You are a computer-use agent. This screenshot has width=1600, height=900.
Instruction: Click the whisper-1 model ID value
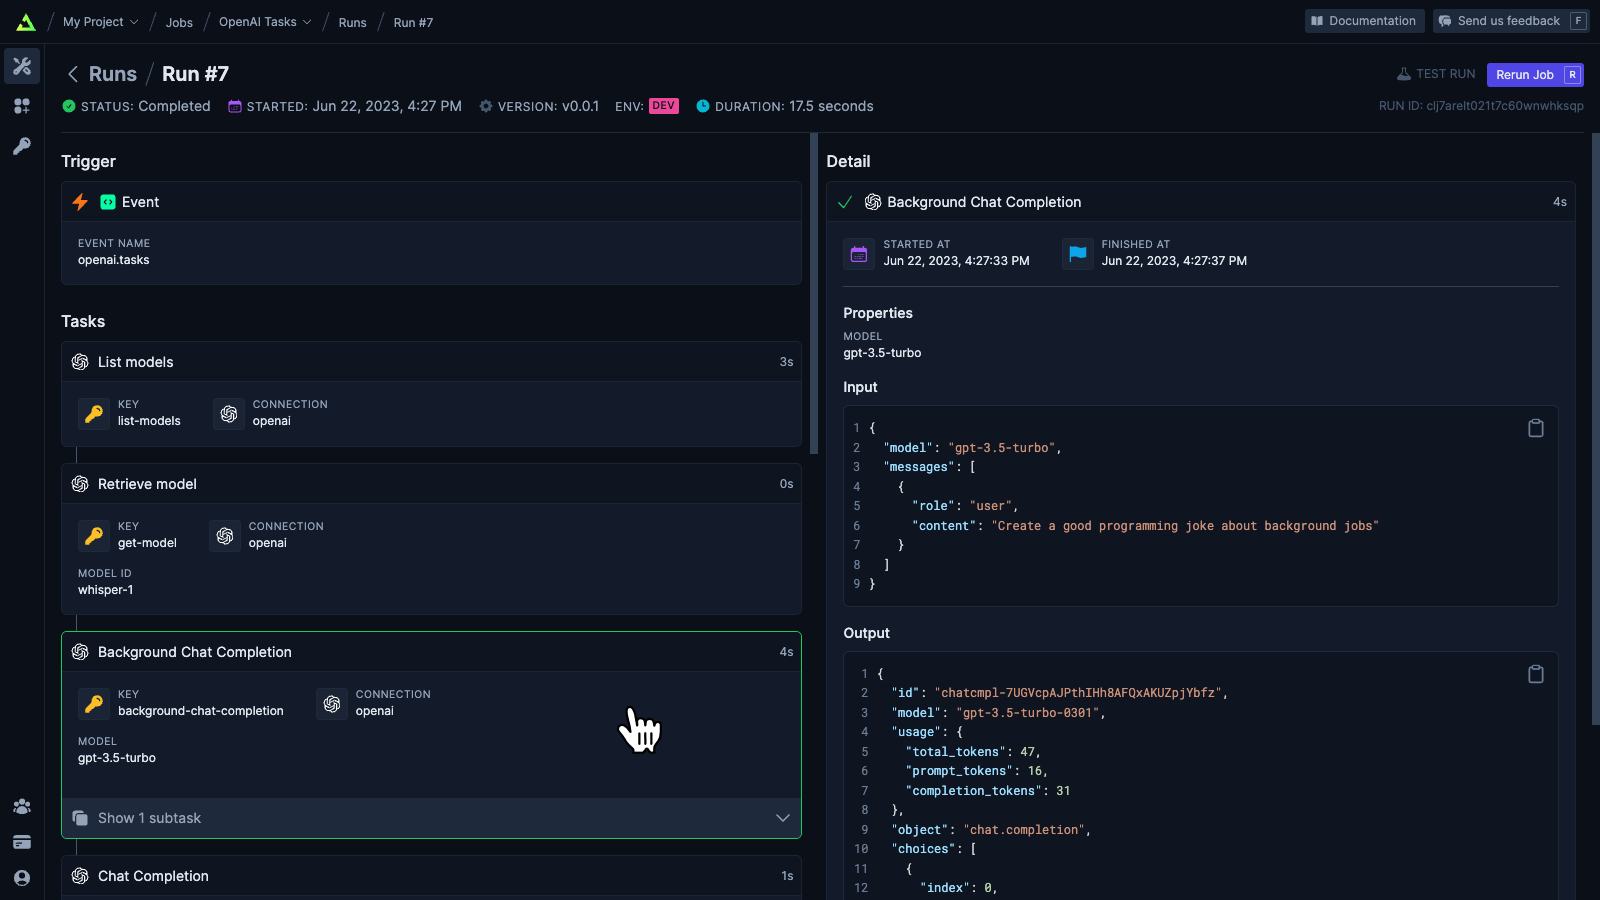[106, 590]
